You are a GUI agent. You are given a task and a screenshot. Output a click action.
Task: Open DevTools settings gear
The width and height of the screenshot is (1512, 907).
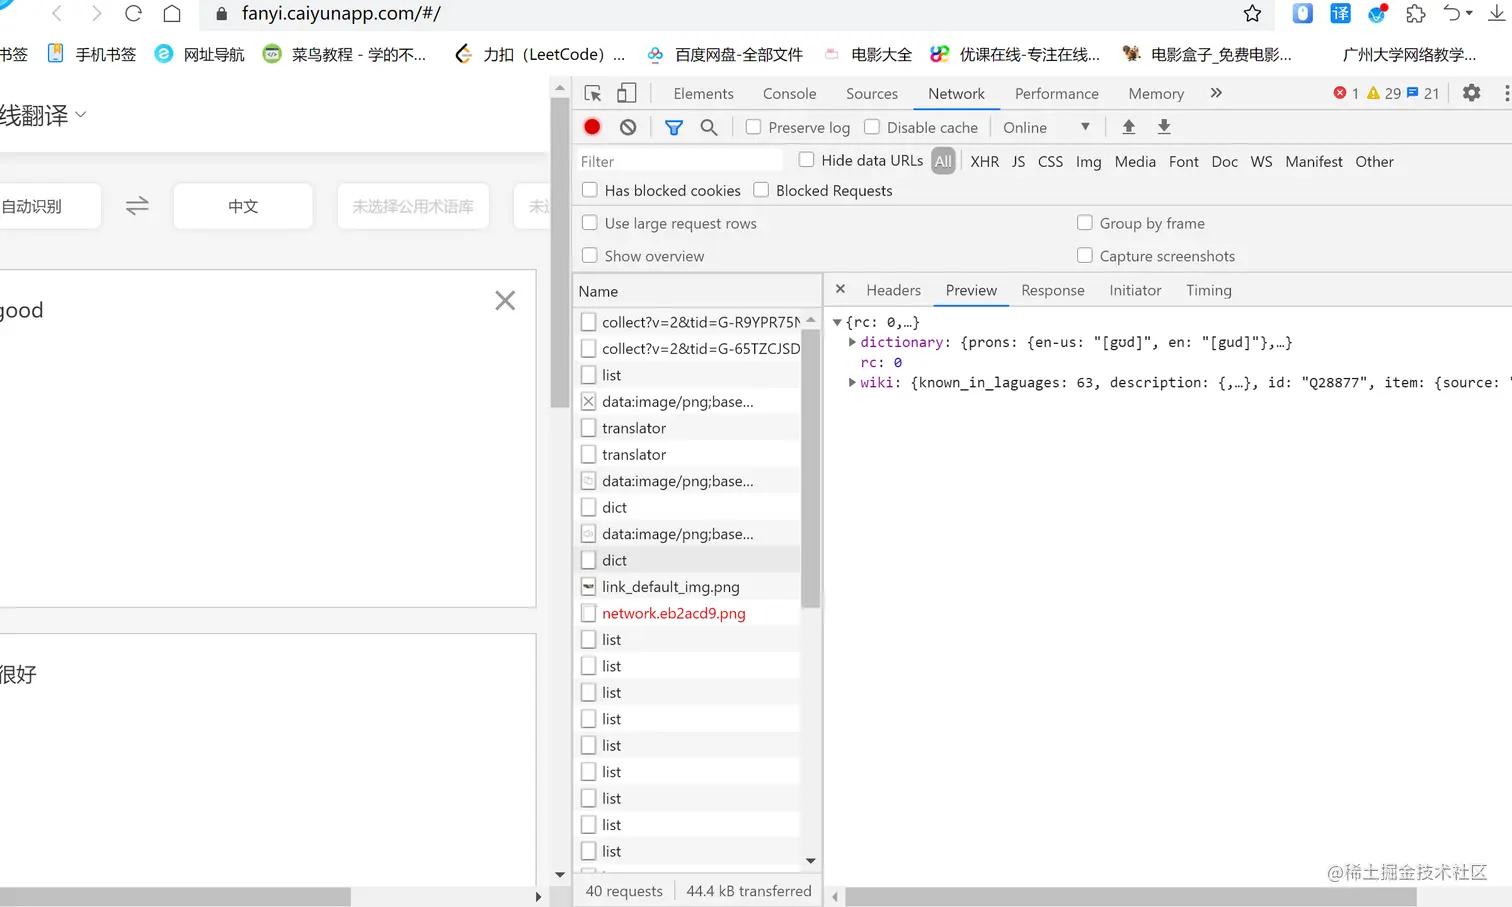[1472, 93]
